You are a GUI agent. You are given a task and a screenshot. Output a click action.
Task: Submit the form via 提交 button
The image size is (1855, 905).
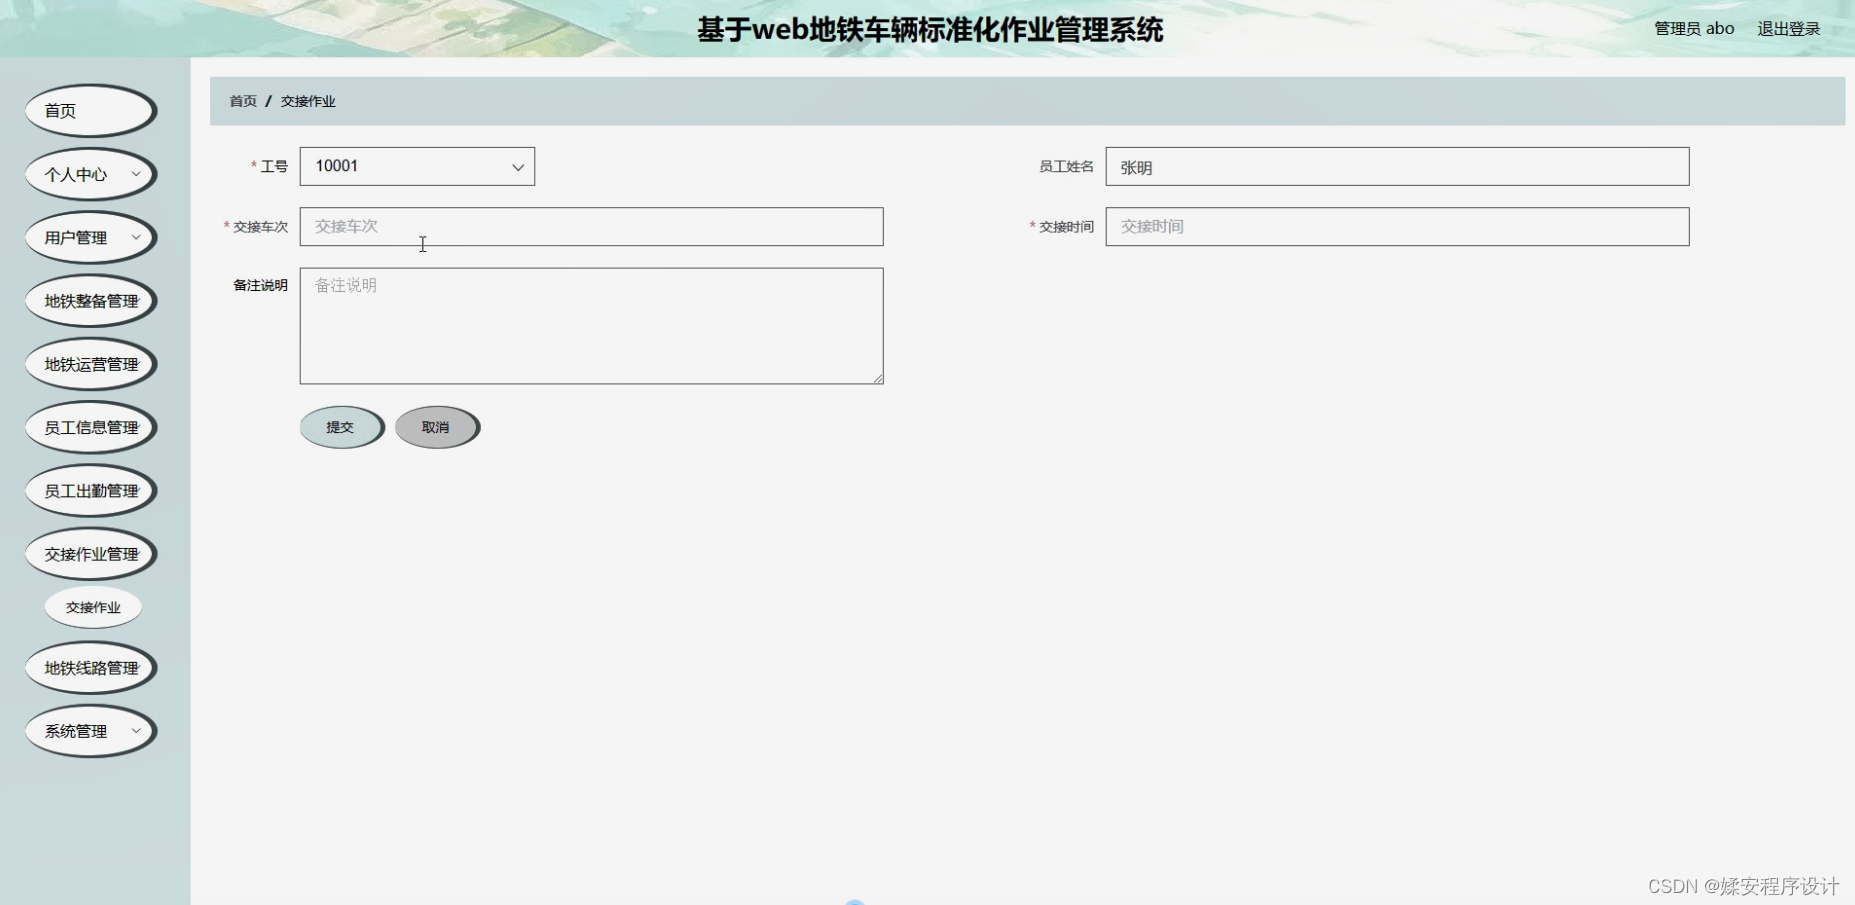coord(341,426)
